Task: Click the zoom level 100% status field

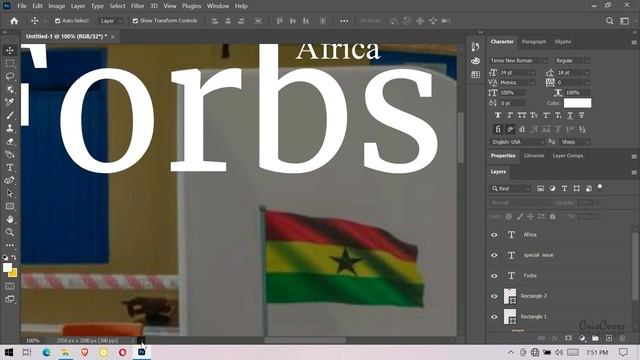Action: tap(33, 340)
